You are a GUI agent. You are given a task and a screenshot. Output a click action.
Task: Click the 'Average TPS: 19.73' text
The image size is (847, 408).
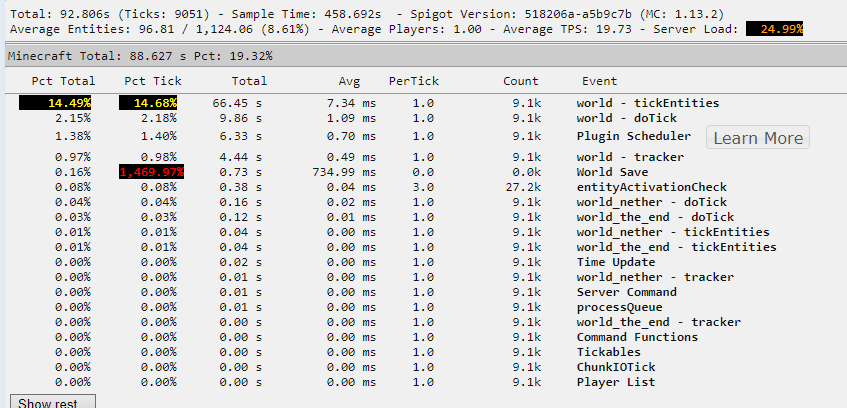click(x=567, y=29)
